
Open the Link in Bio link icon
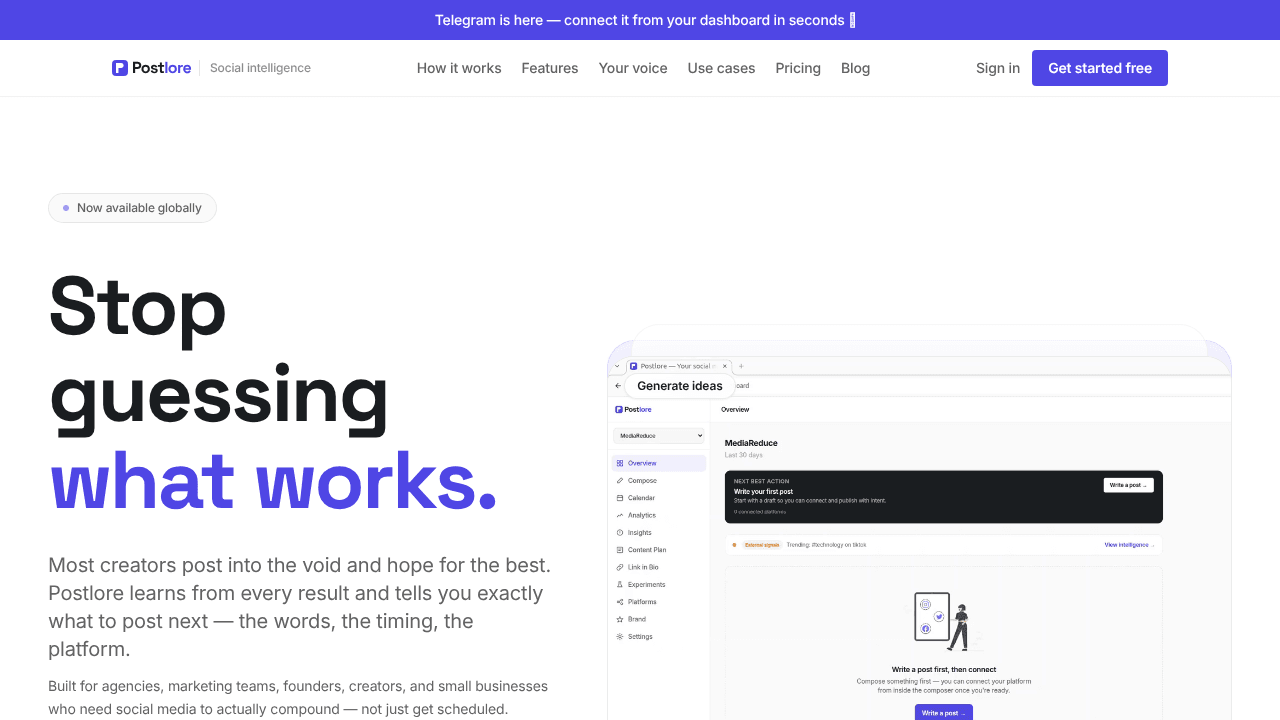620,567
